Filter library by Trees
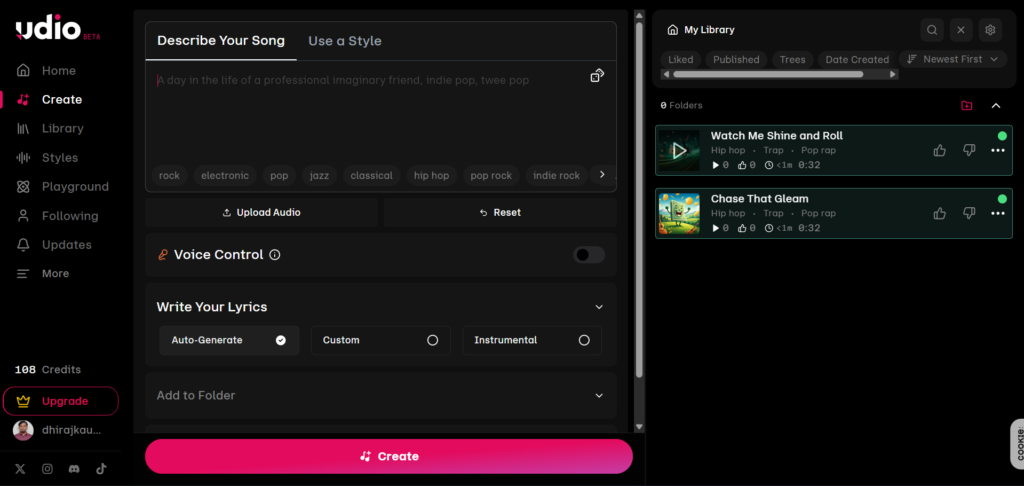 point(792,59)
